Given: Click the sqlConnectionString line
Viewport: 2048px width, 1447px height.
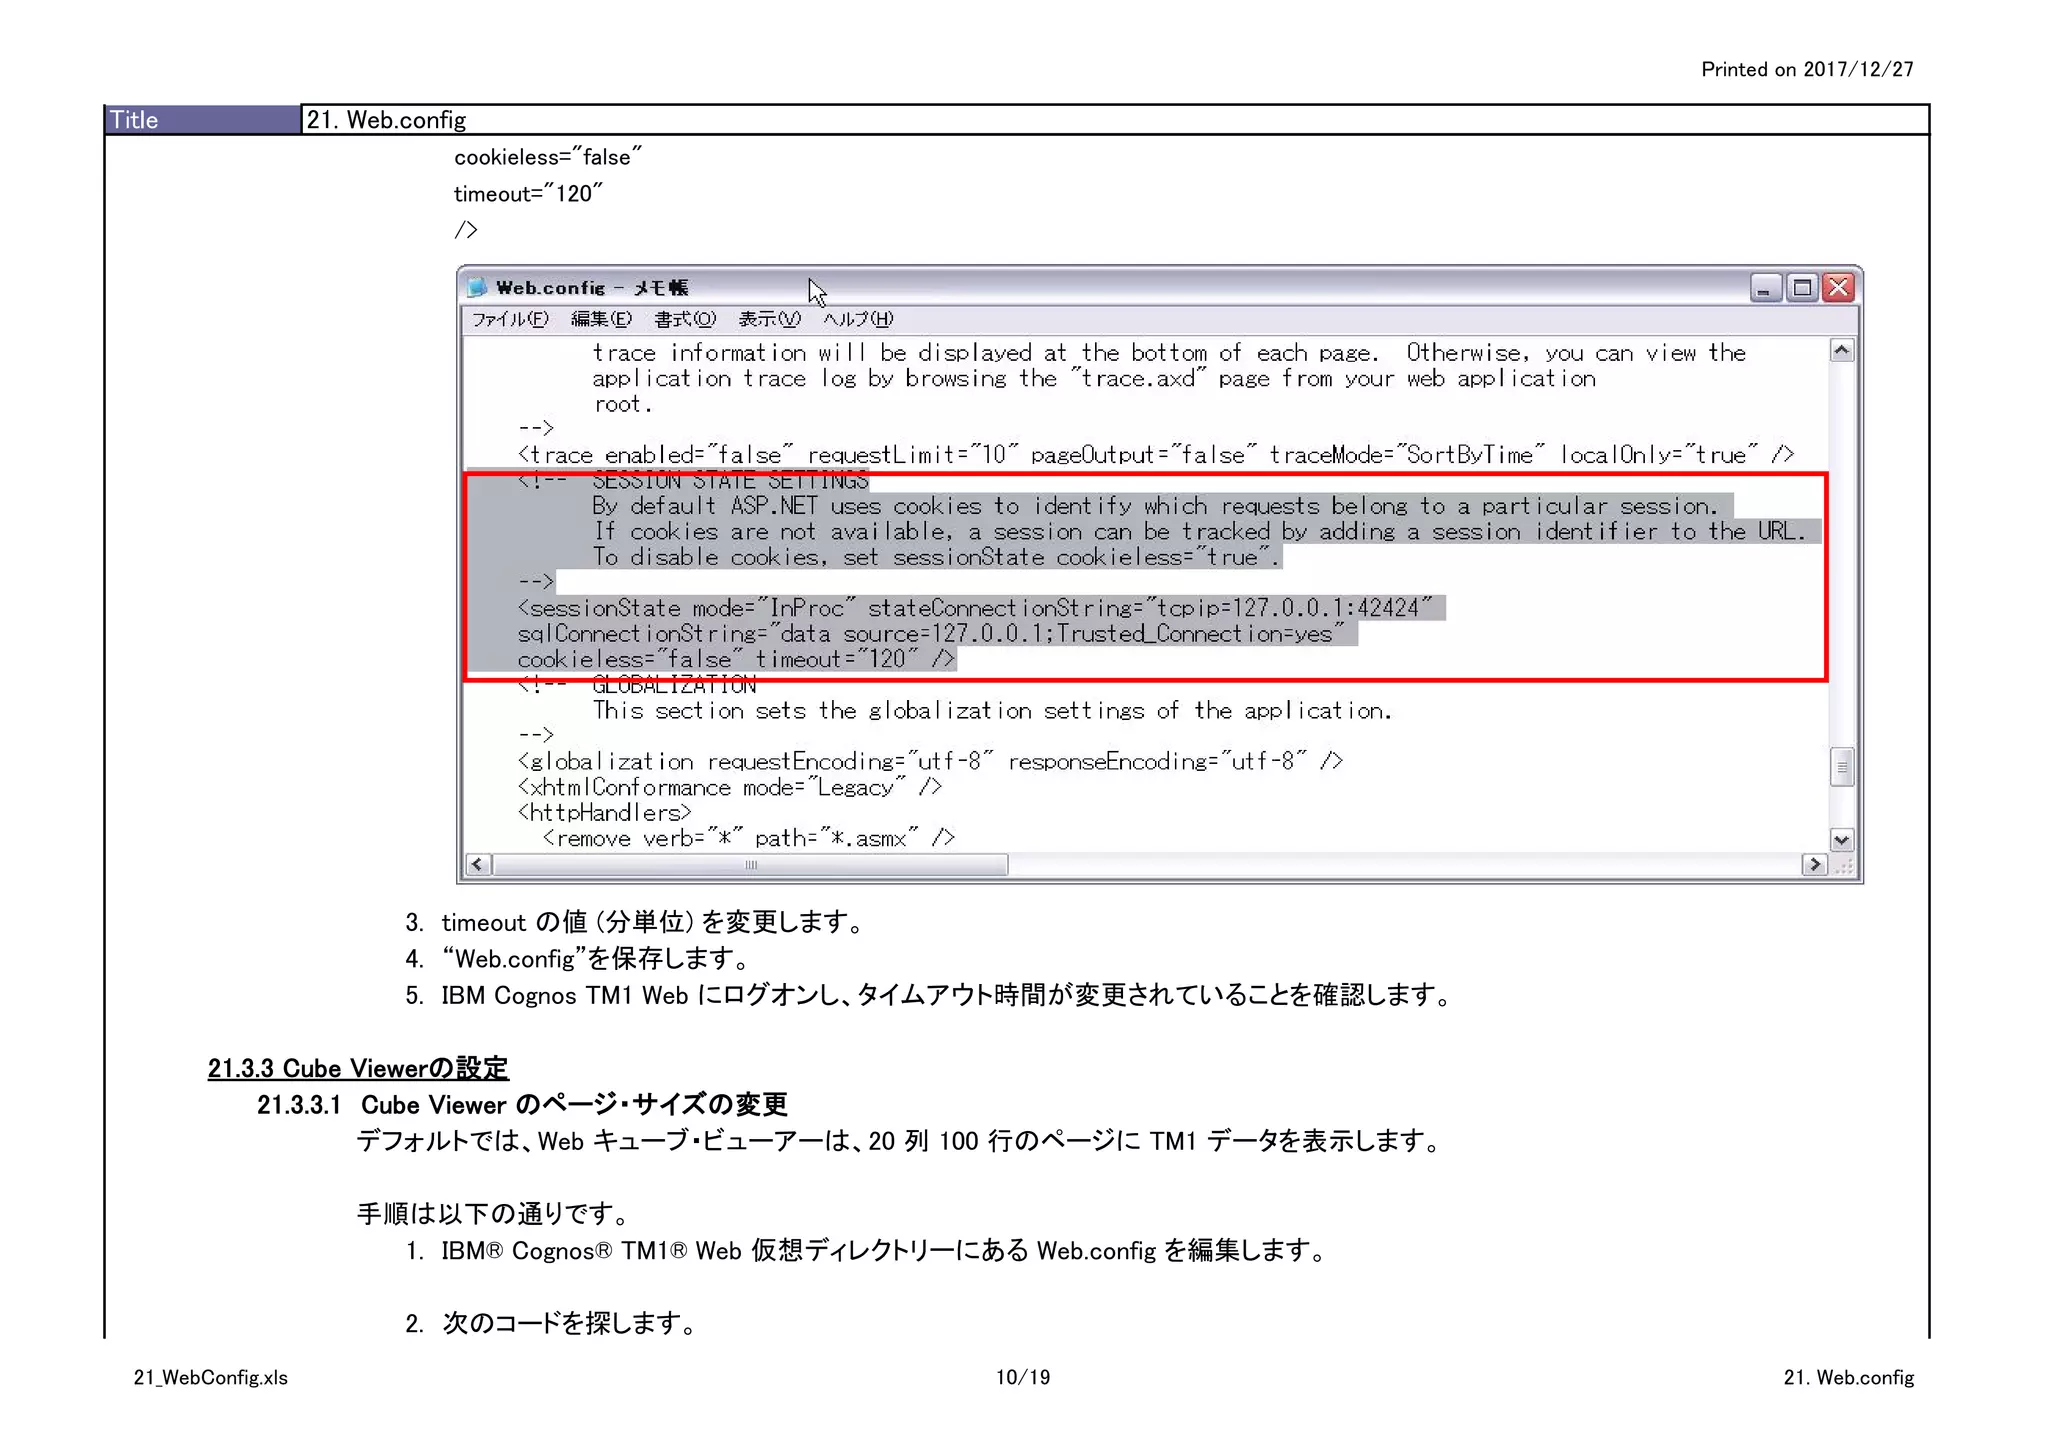Looking at the screenshot, I should click(x=931, y=634).
